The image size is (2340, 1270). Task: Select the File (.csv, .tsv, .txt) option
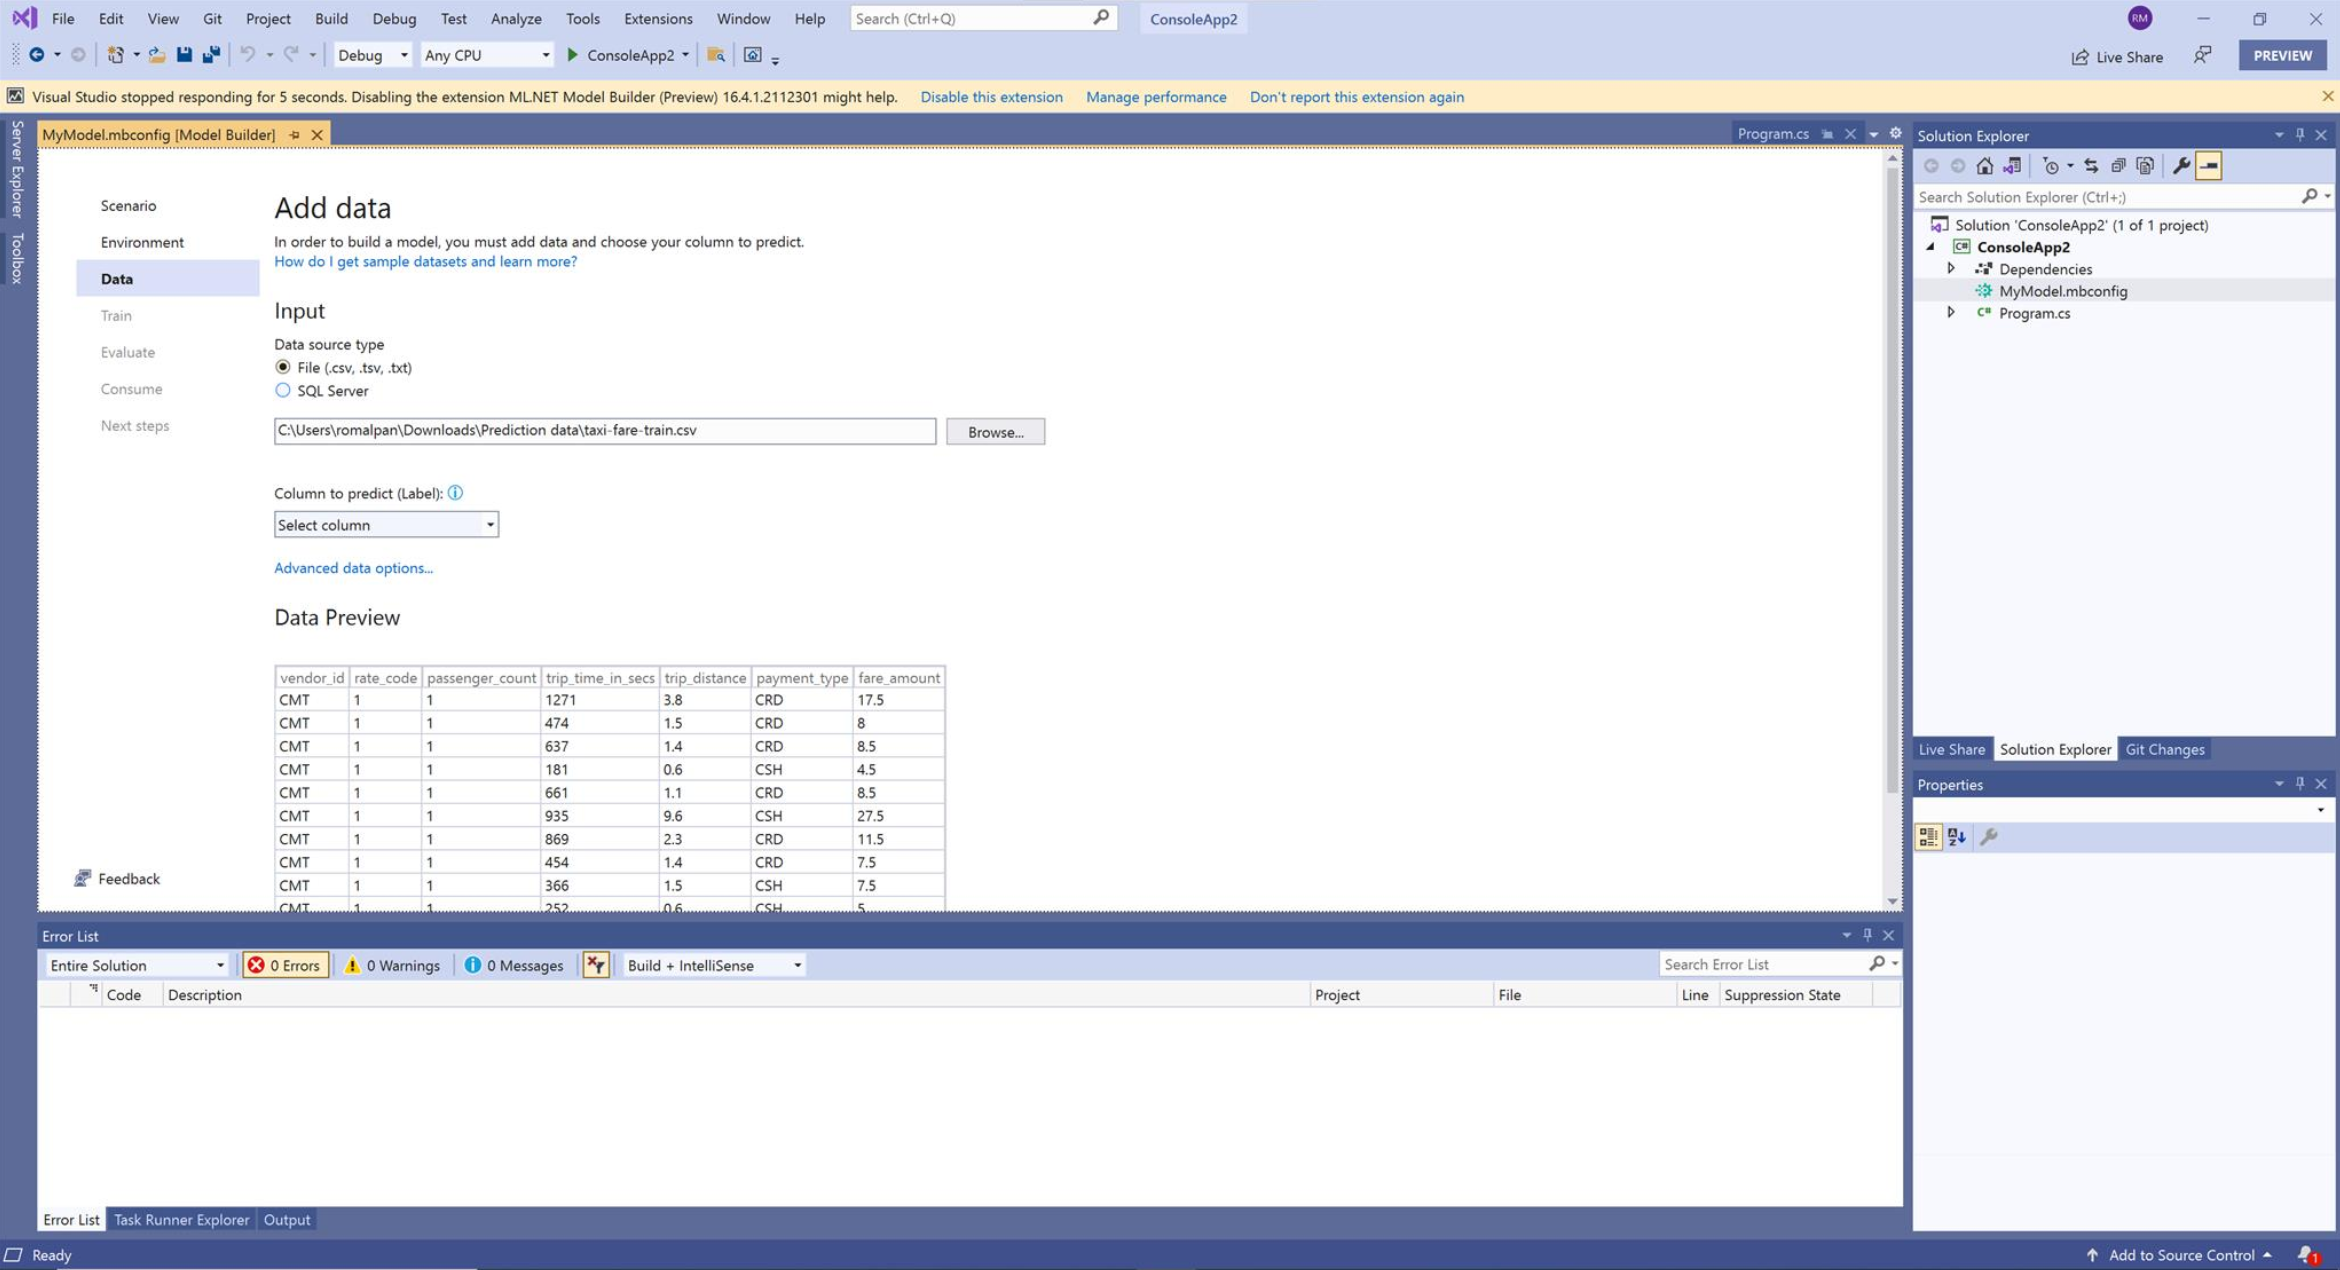[x=283, y=367]
